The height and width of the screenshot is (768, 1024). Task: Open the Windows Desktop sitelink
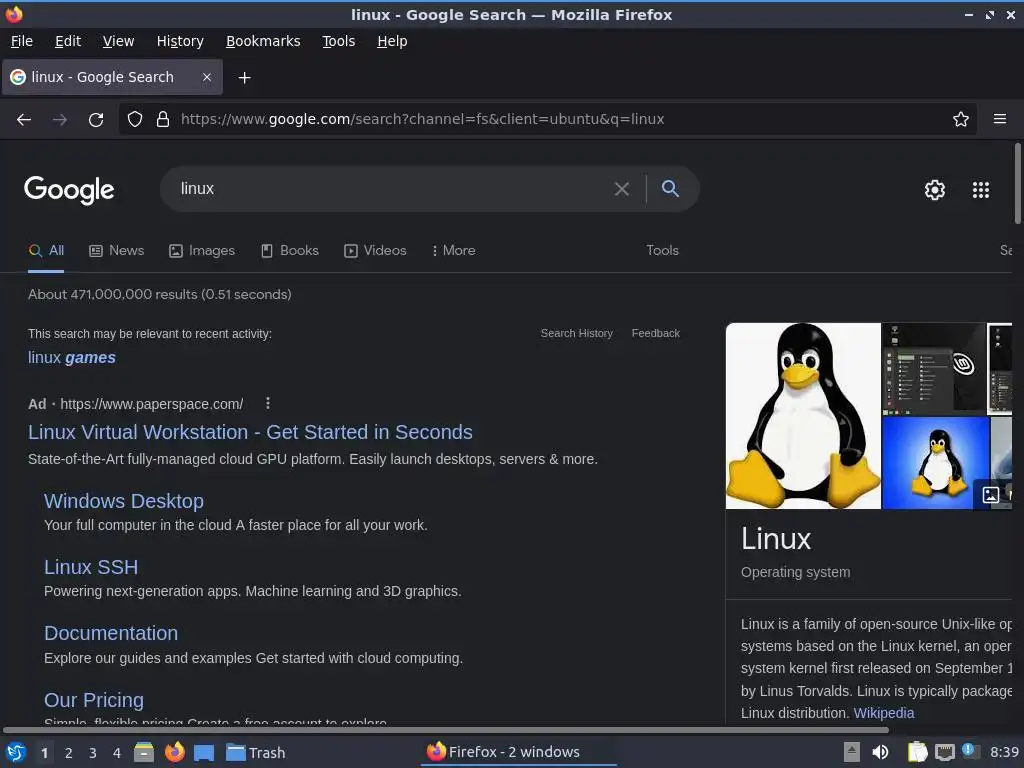(123, 501)
